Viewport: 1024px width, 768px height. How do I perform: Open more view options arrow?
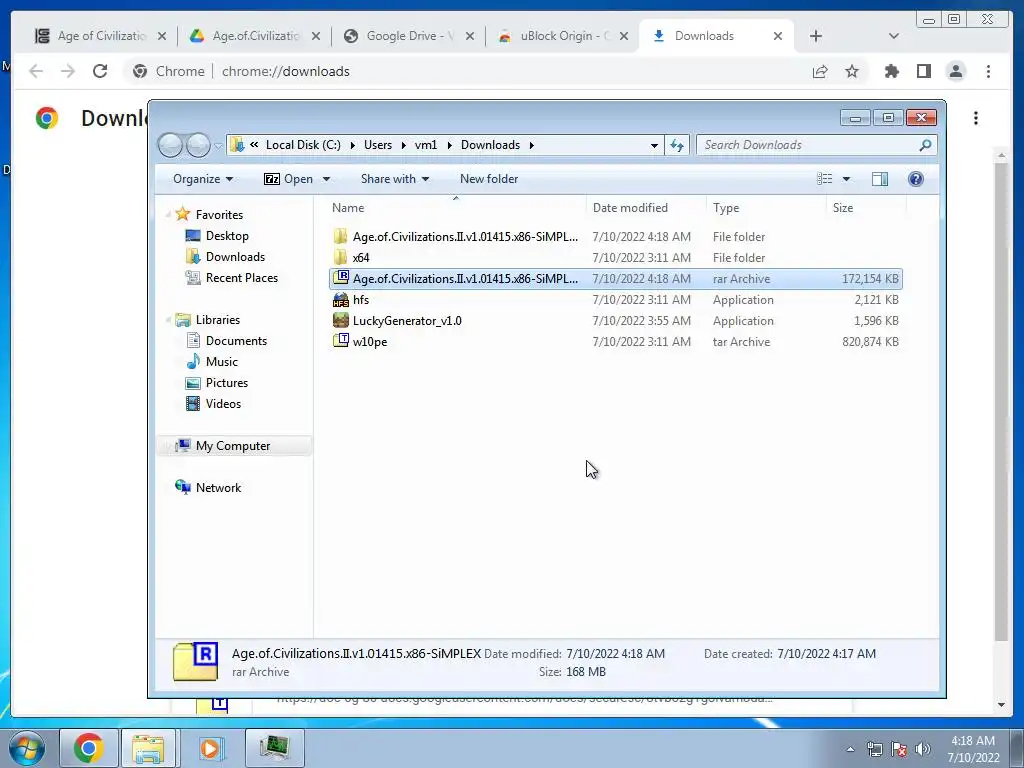click(846, 179)
